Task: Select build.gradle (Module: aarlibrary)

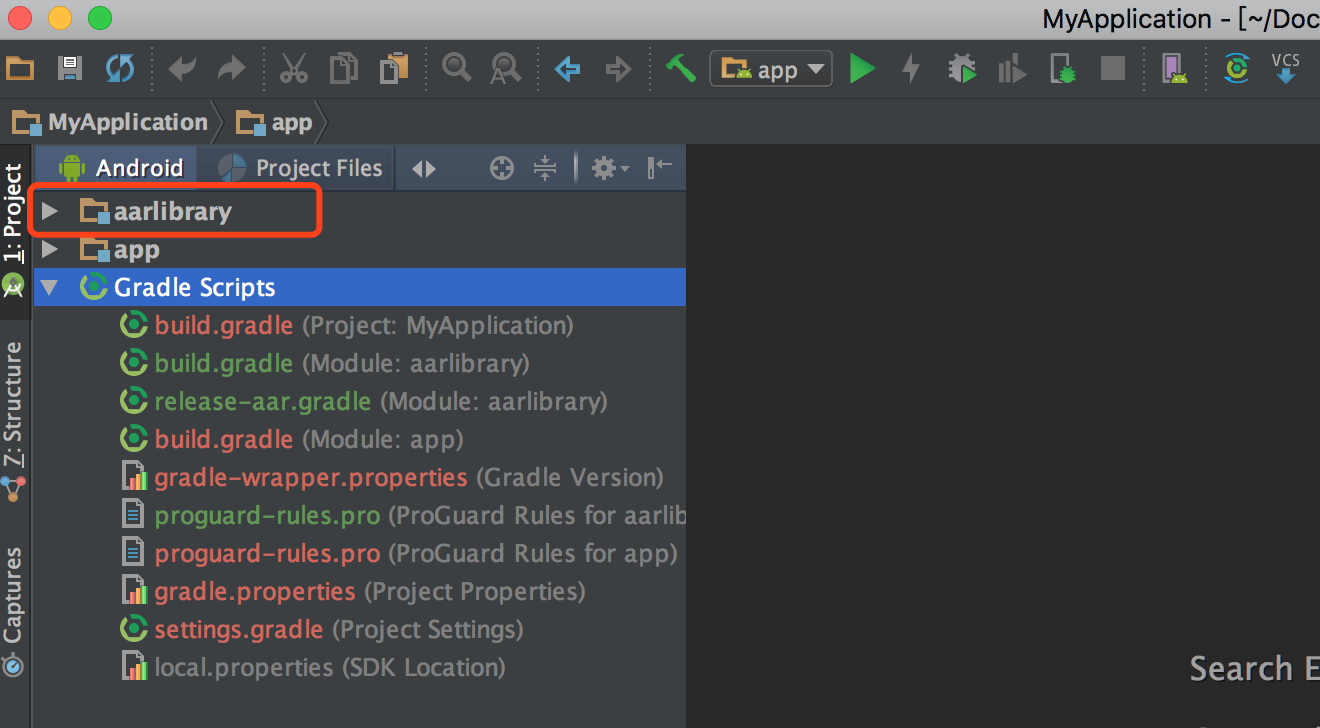Action: [324, 364]
